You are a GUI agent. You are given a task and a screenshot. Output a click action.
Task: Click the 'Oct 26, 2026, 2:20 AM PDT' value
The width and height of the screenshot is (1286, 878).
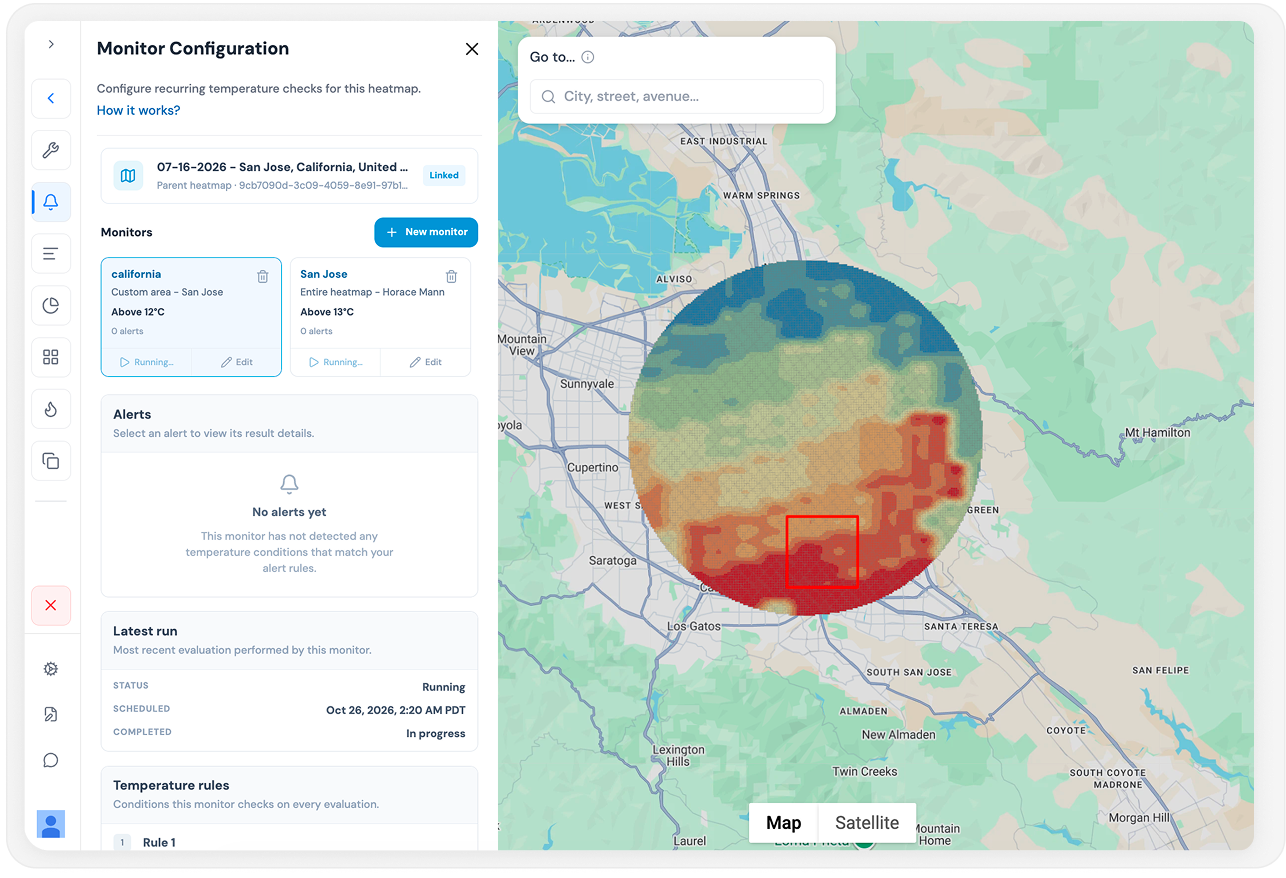[396, 710]
